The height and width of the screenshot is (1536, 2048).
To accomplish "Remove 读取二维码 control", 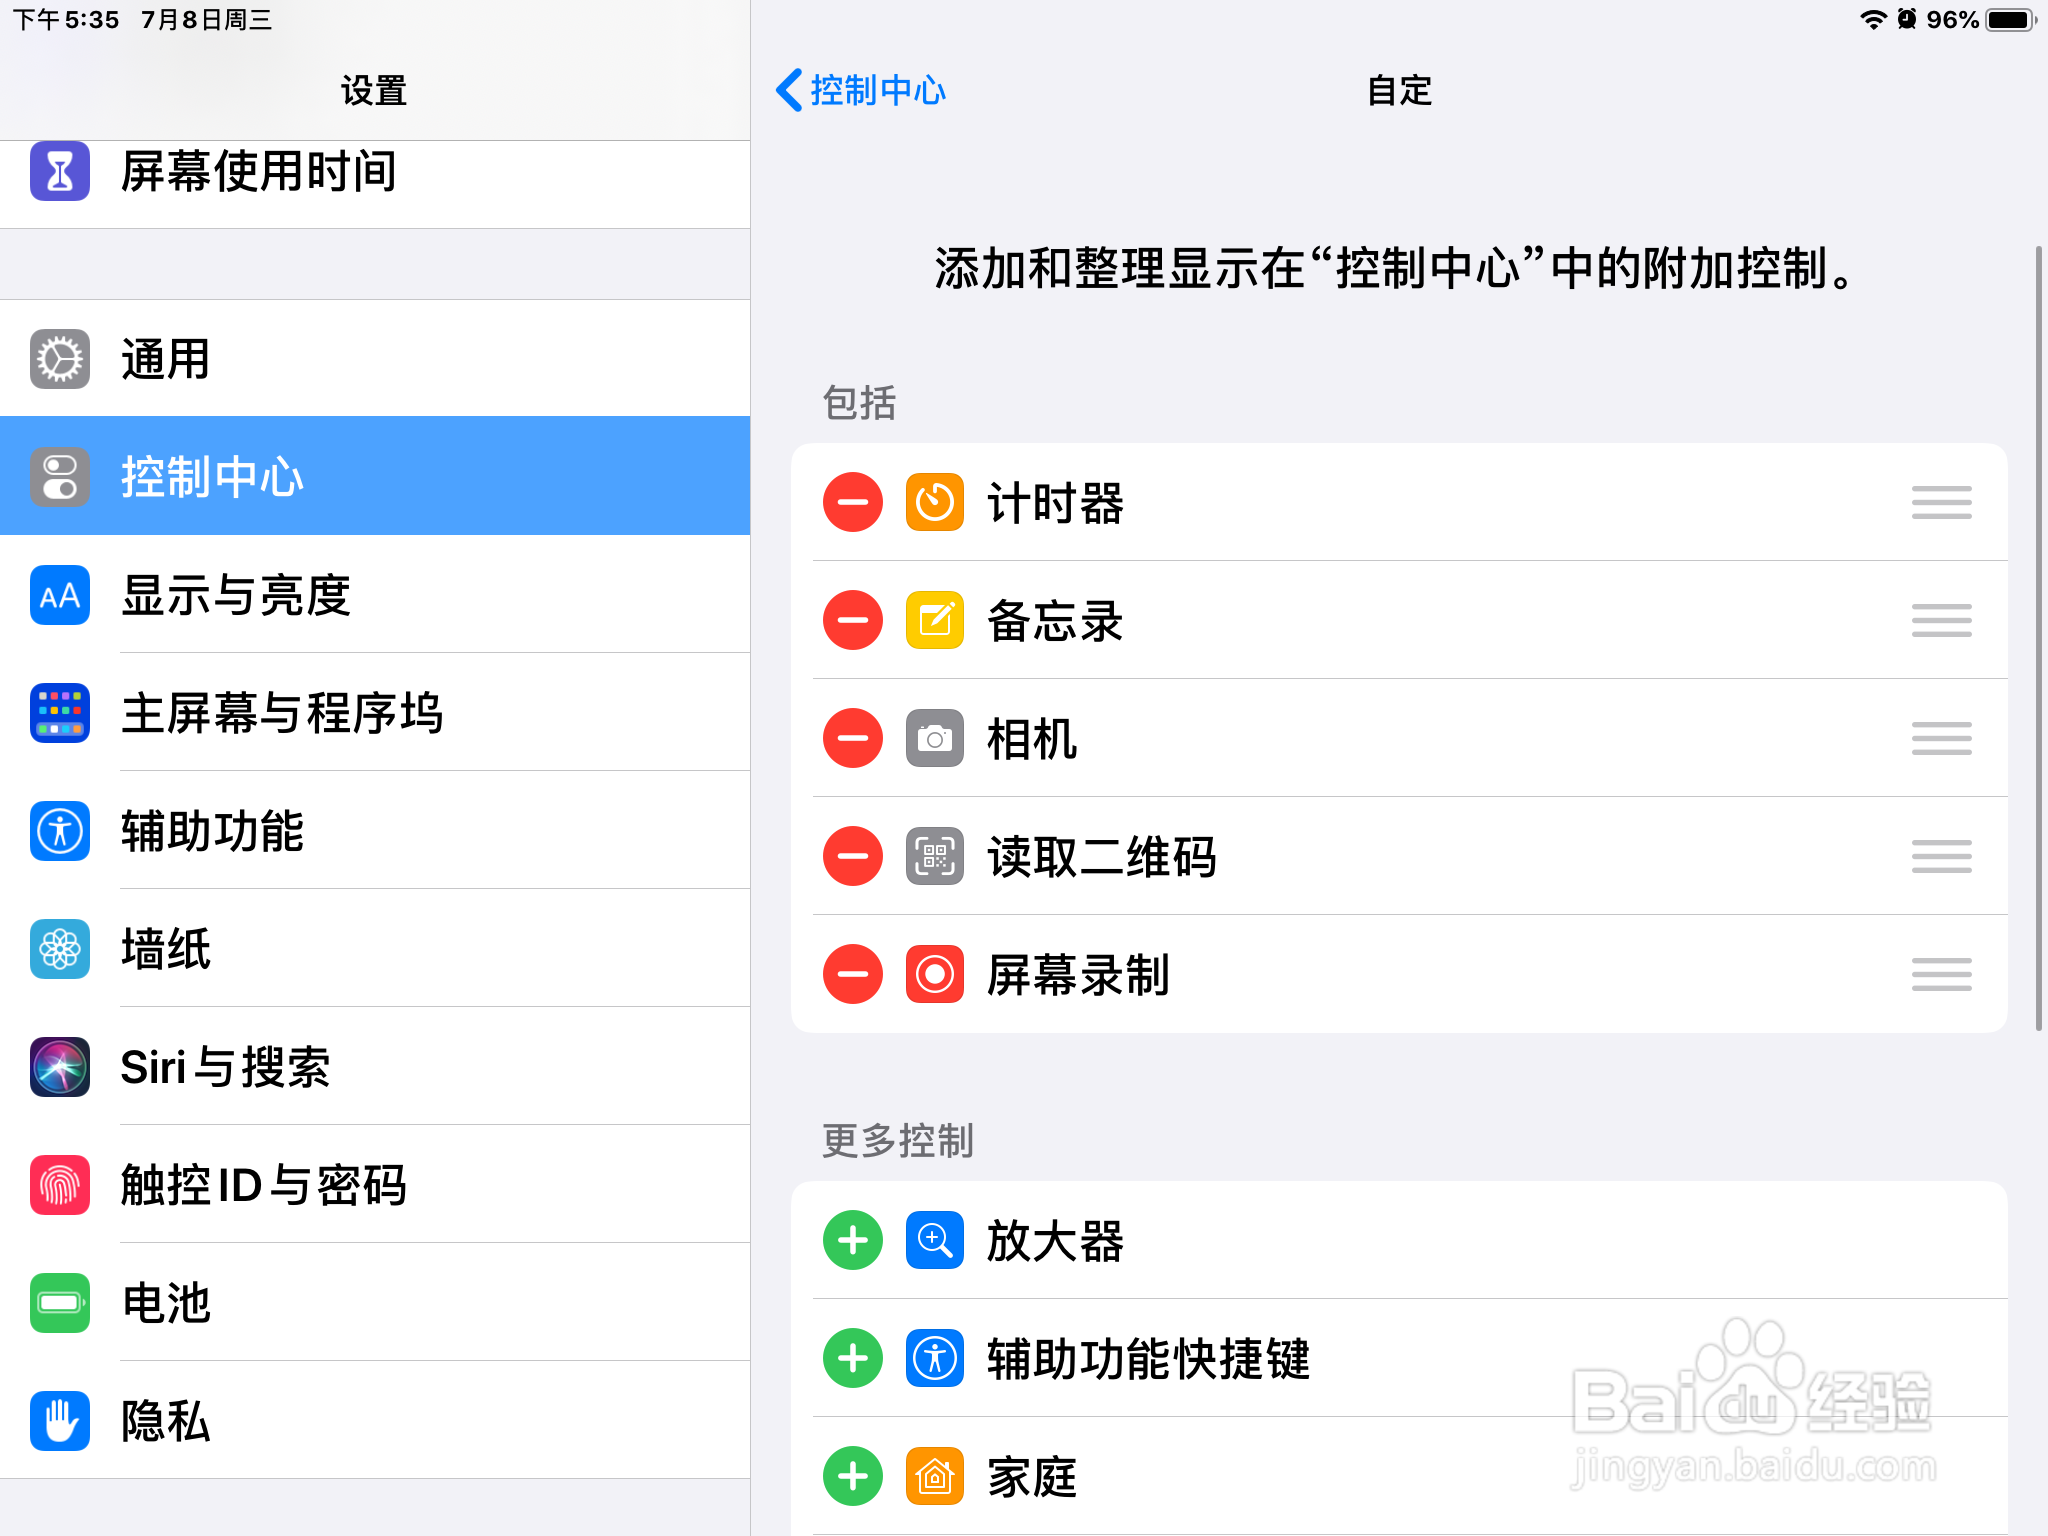I will 851,856.
